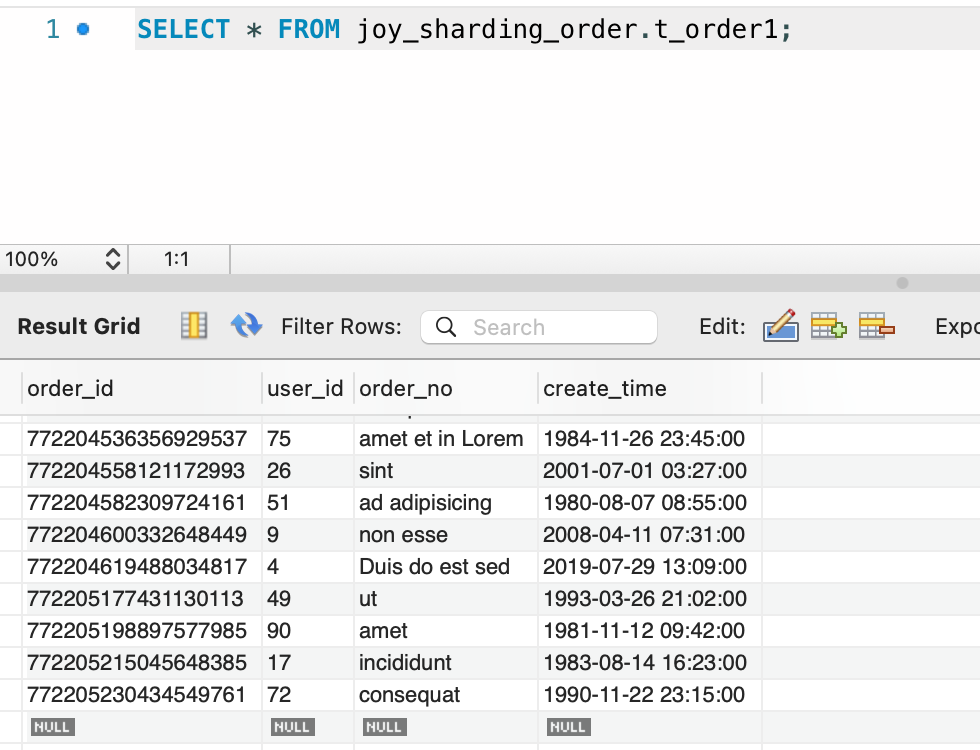Click the Export label near Edit controls
This screenshot has height=750, width=980.
[956, 326]
